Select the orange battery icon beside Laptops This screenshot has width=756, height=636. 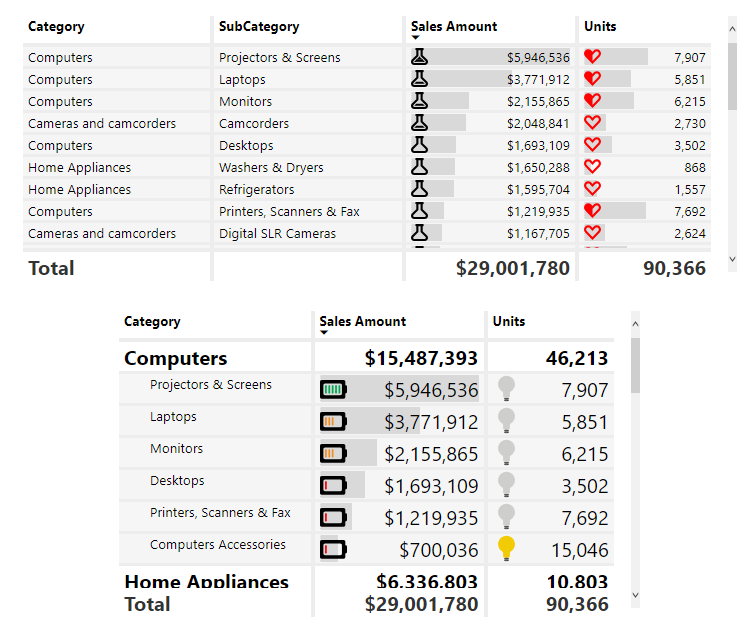coord(333,422)
